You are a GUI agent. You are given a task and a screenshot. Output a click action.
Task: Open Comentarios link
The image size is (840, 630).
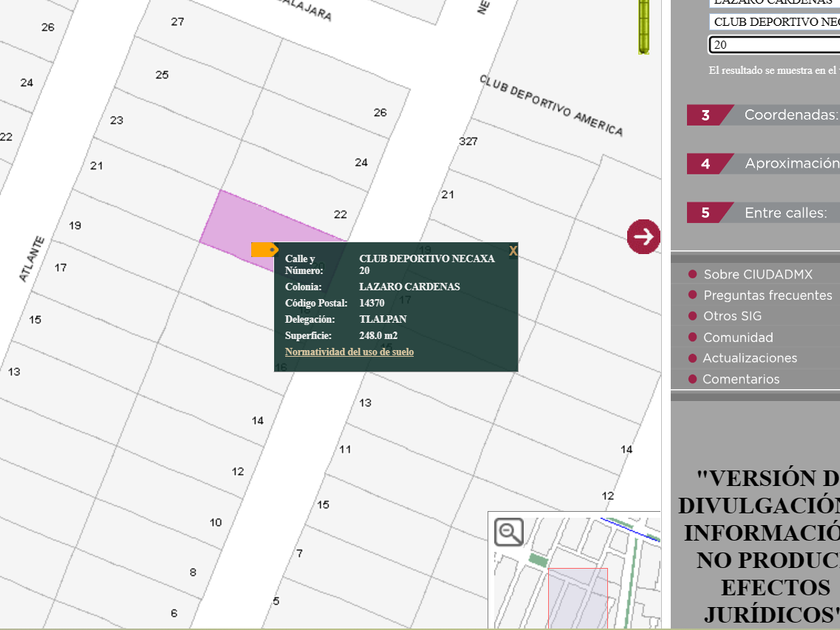741,379
